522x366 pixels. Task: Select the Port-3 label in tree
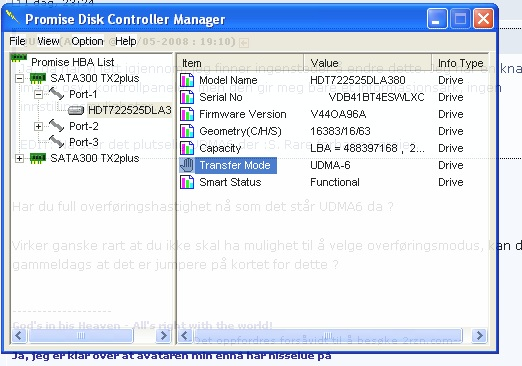(x=84, y=142)
